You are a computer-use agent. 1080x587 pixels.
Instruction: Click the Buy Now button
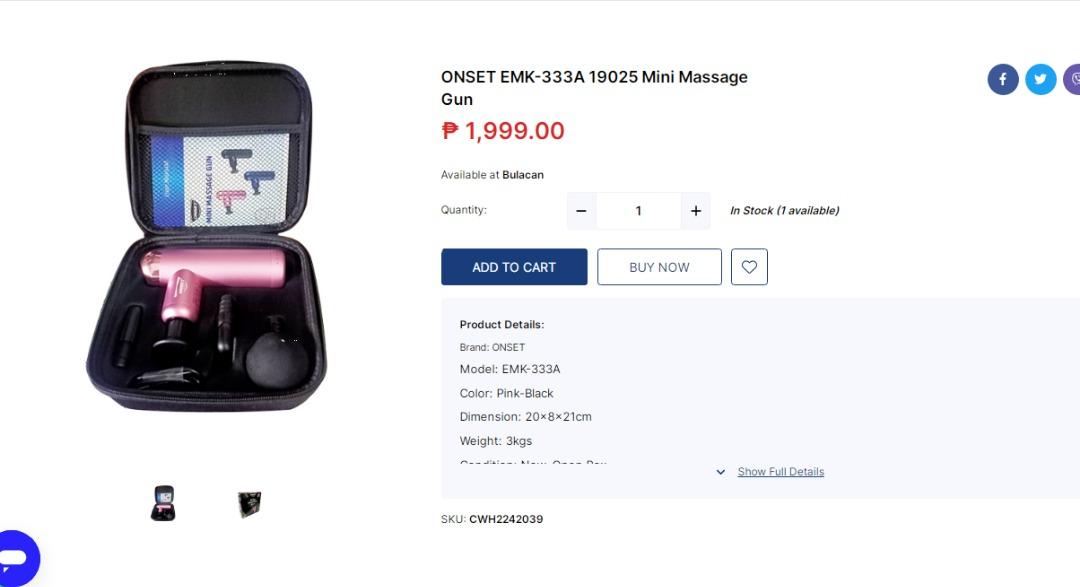[x=659, y=267]
